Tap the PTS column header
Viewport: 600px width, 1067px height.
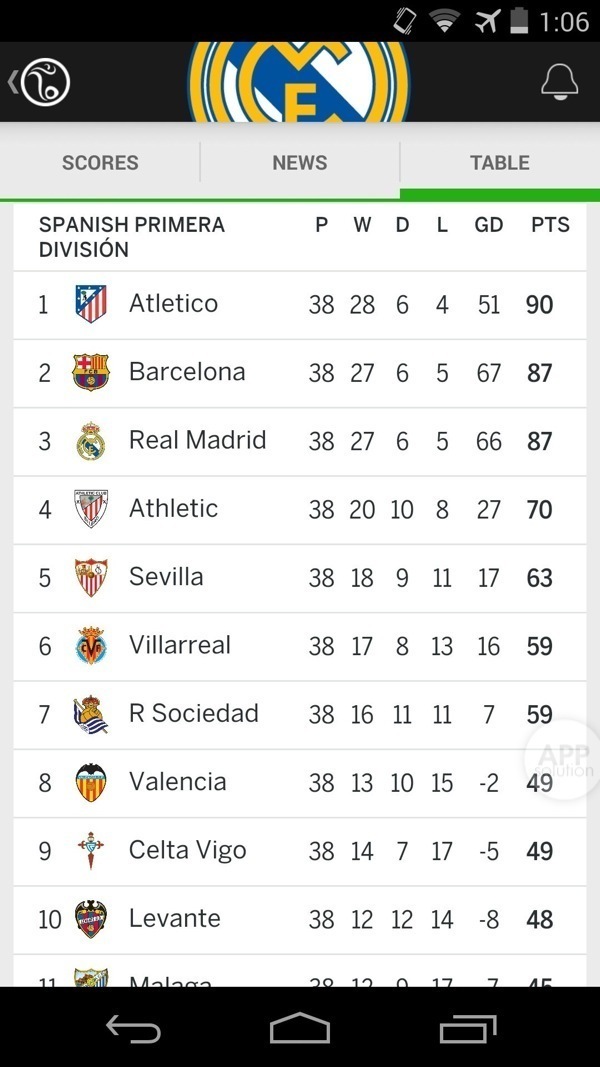point(550,225)
